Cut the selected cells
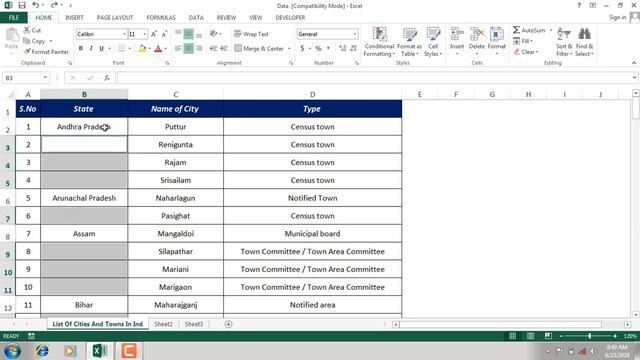The image size is (640, 360). 32,30
